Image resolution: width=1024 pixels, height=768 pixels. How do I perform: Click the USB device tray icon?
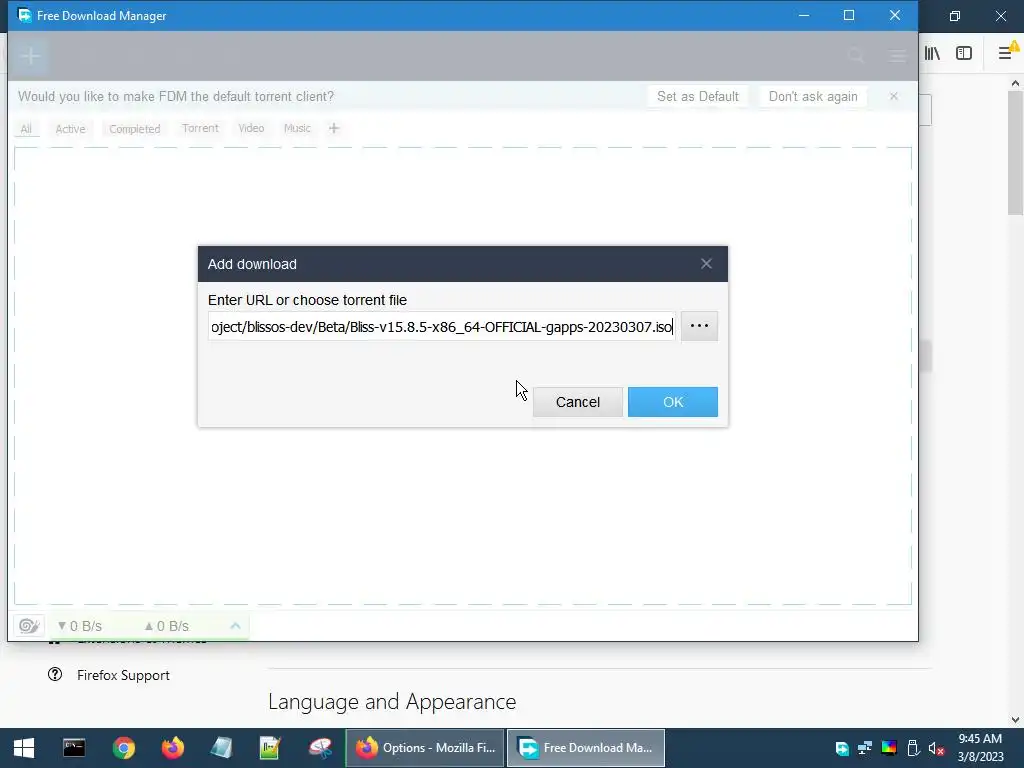913,748
